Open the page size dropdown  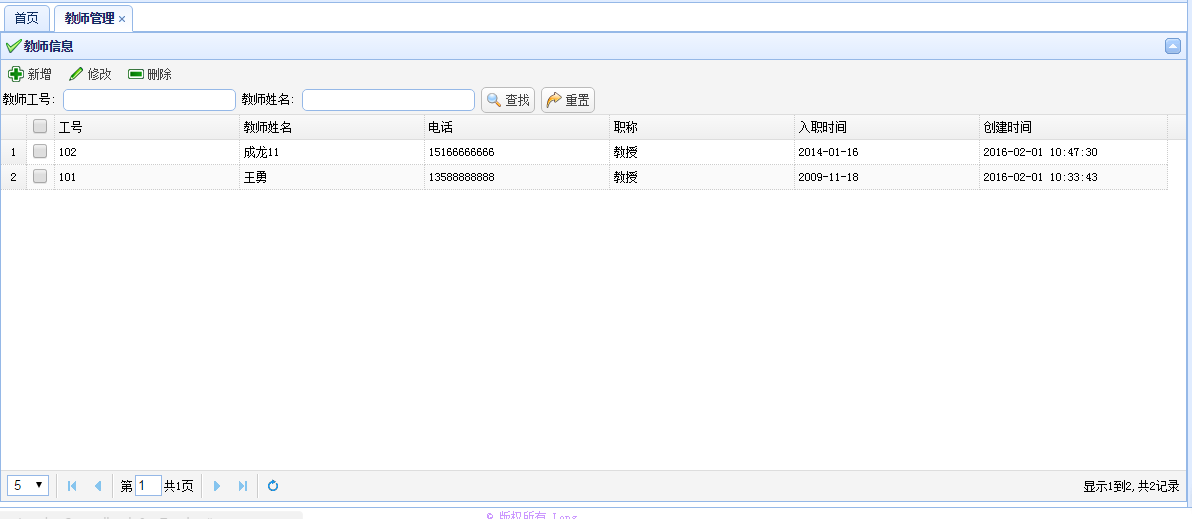[x=28, y=485]
